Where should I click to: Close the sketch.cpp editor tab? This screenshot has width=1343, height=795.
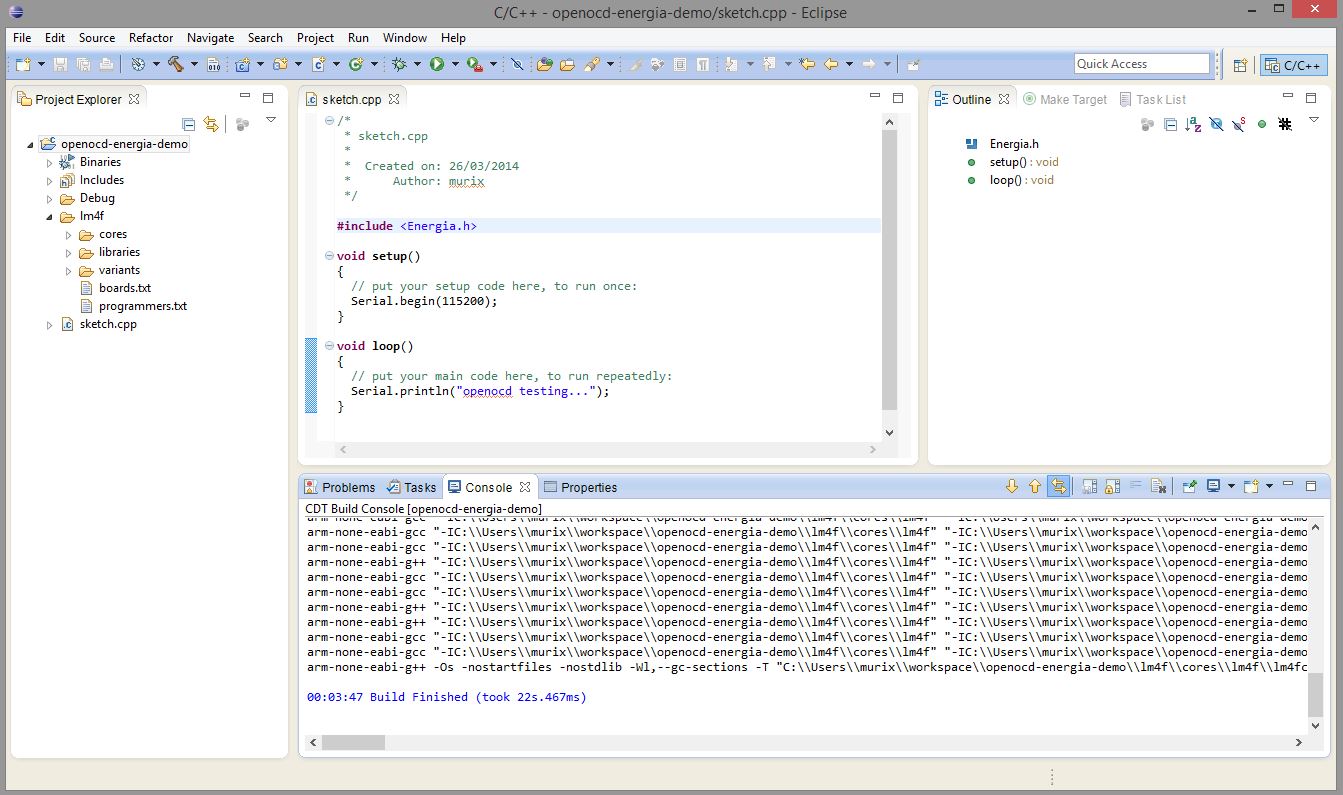pyautogui.click(x=394, y=99)
